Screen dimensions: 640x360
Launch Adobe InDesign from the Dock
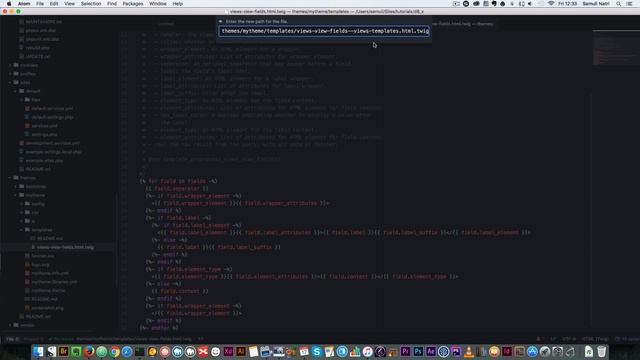click(507, 351)
